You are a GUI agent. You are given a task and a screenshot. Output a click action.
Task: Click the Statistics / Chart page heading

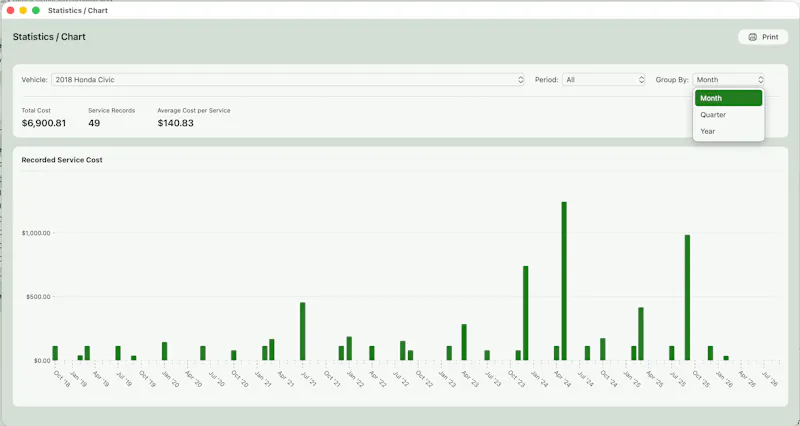(49, 37)
